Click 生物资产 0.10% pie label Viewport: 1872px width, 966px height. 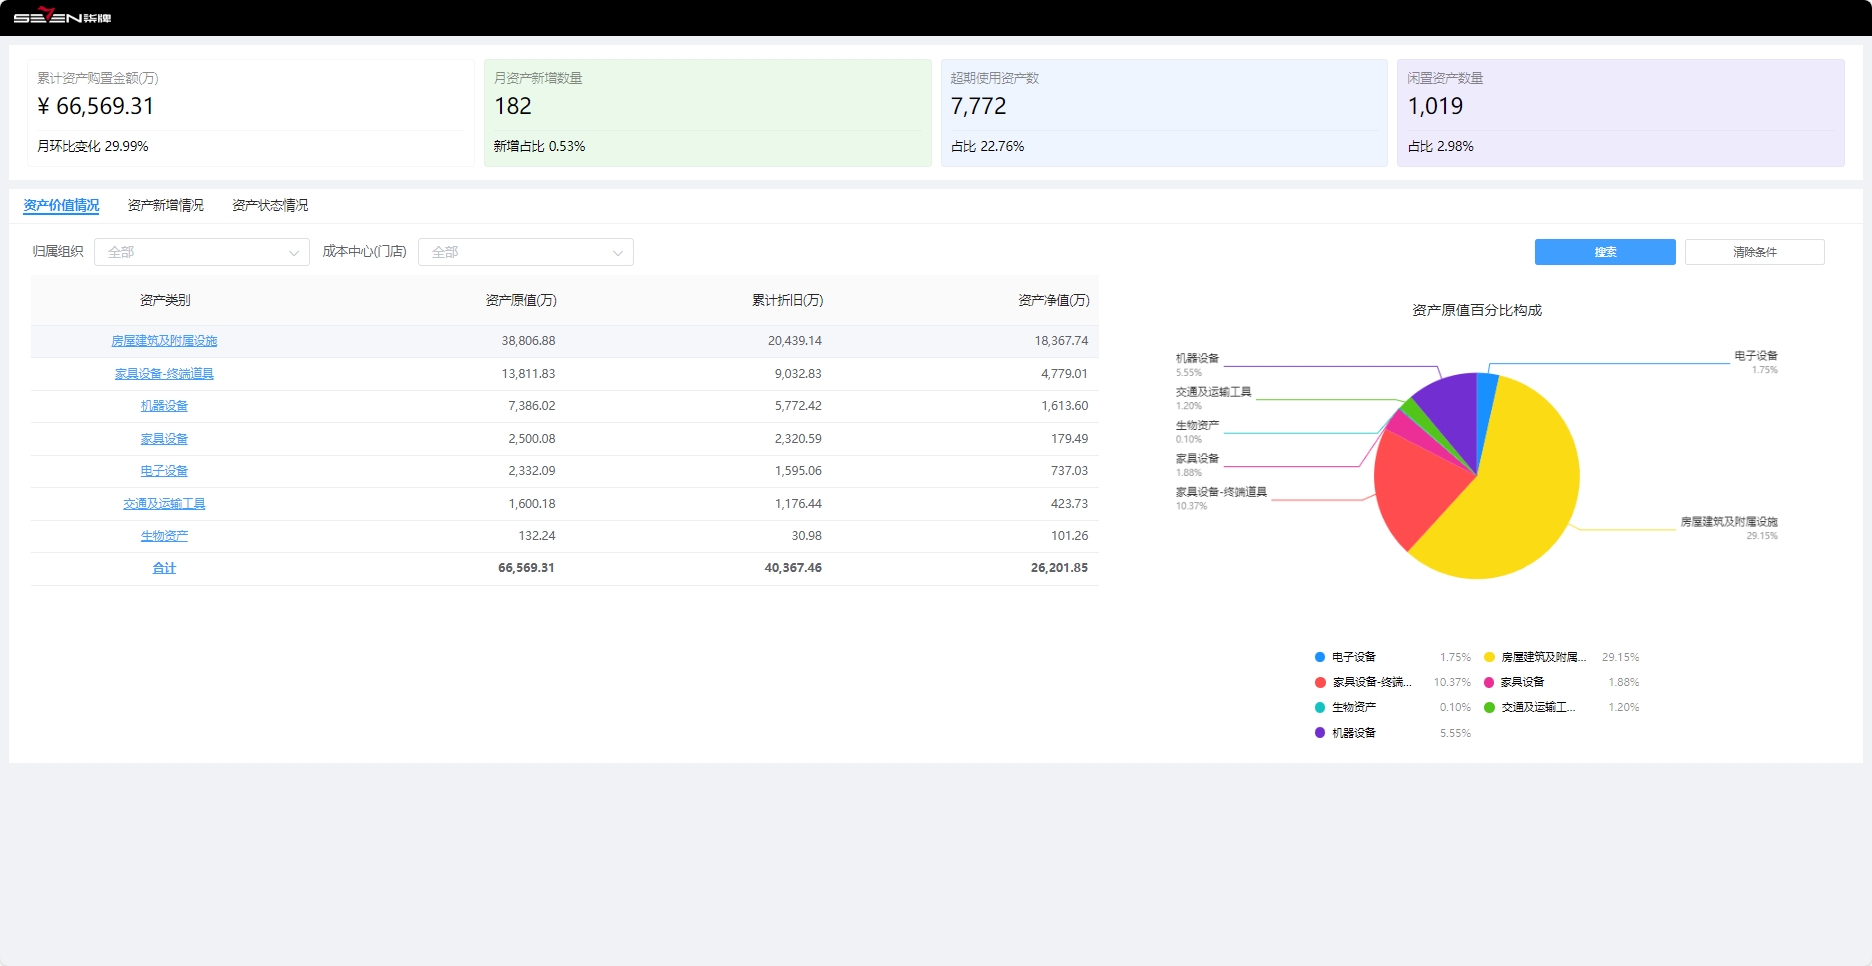click(1197, 431)
